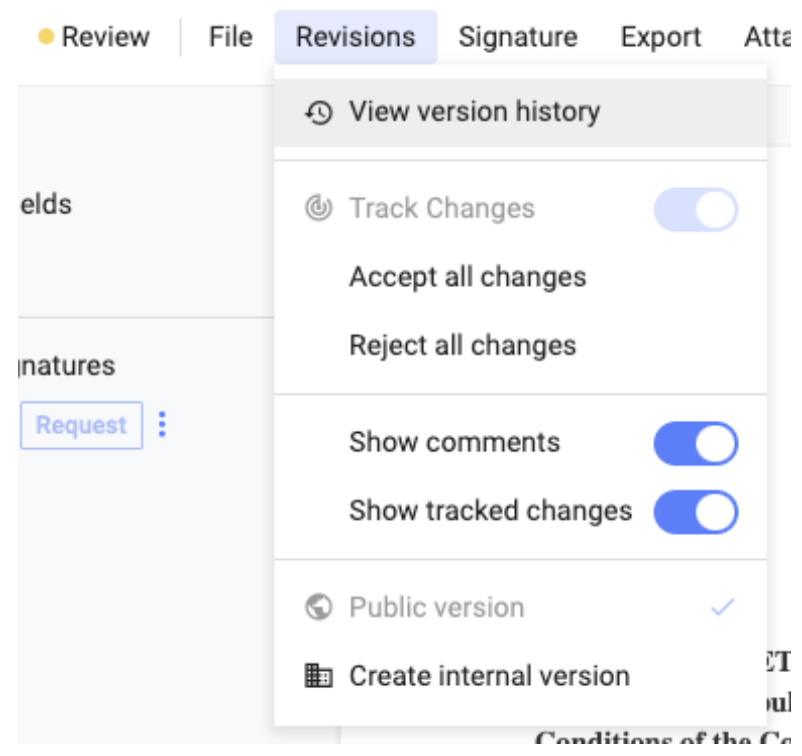Select View version history
This screenshot has width=802, height=756.
tap(474, 112)
